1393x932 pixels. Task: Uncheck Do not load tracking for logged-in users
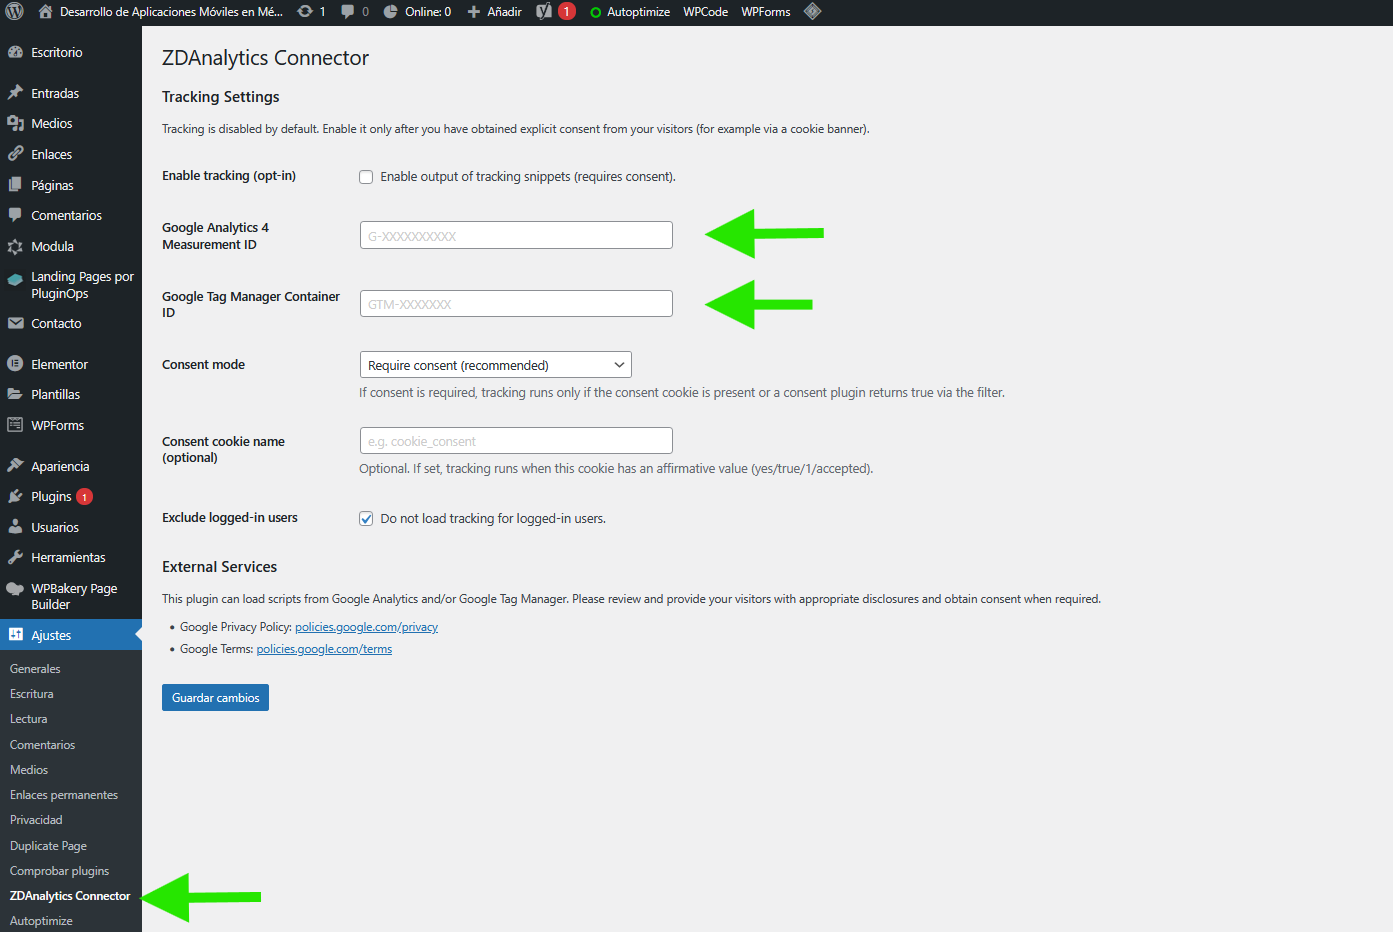pos(366,519)
